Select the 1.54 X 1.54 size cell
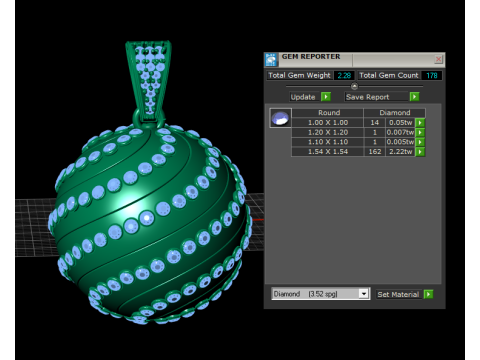Screen dimensions: 480x360 click(328, 152)
